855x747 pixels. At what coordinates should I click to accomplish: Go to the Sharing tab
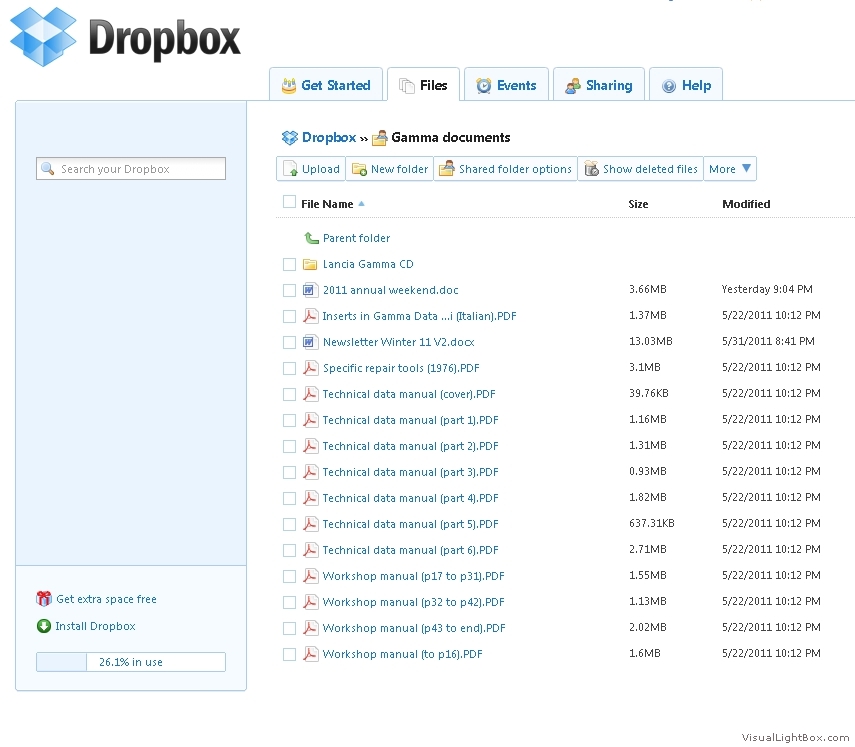point(599,85)
